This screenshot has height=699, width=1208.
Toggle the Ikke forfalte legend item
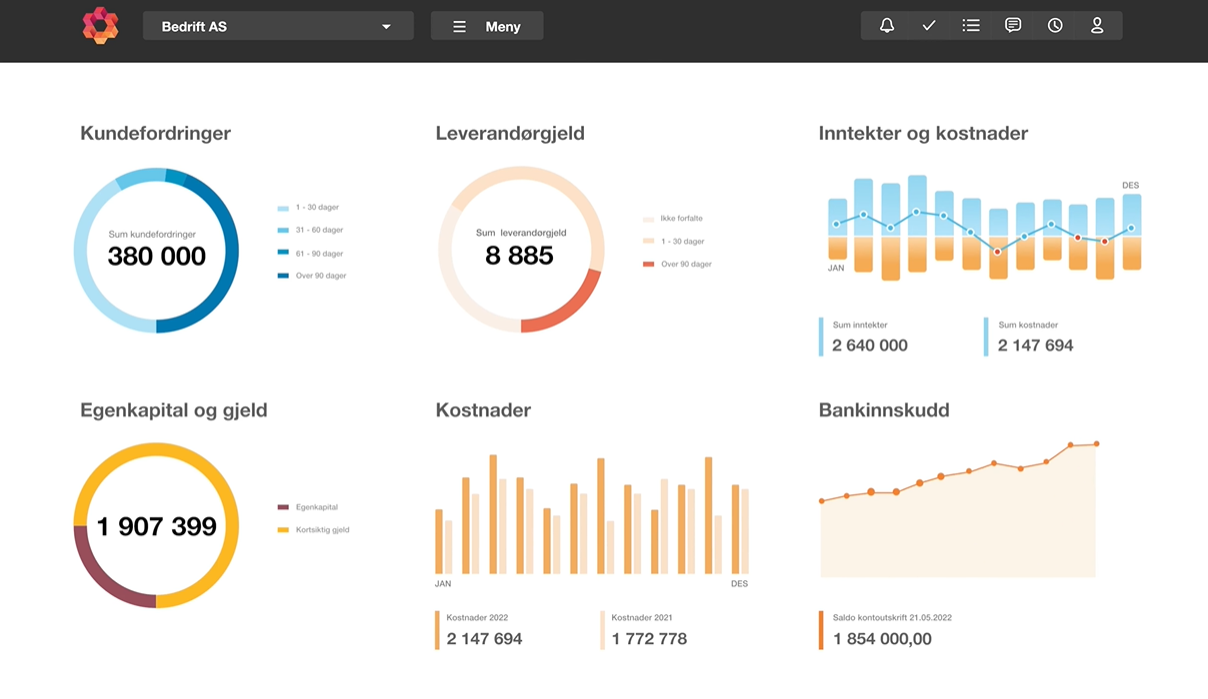pyautogui.click(x=680, y=218)
